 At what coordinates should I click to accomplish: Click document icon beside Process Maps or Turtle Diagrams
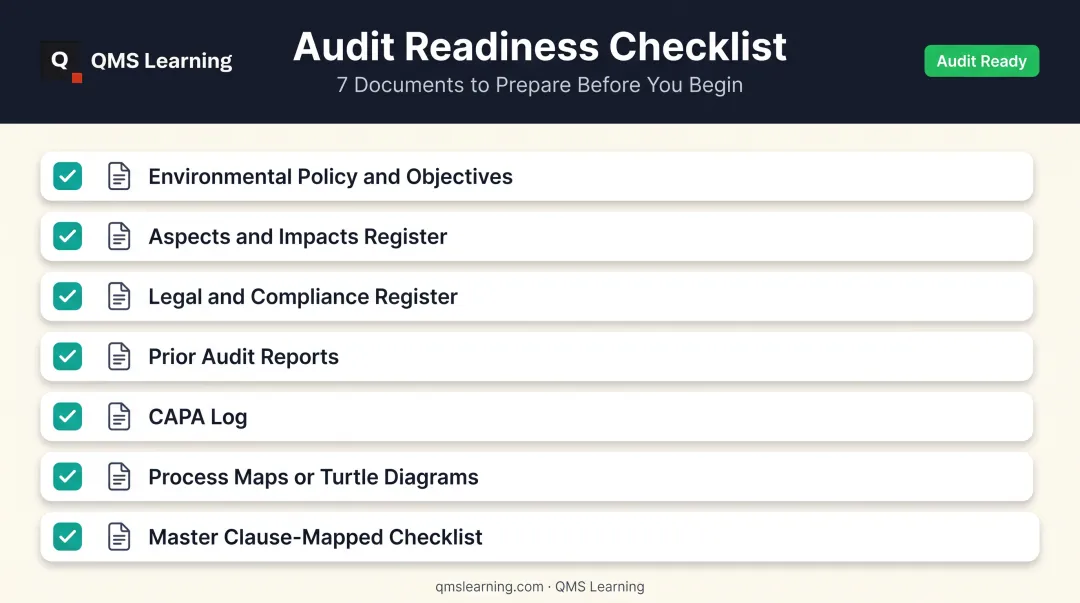(x=119, y=476)
